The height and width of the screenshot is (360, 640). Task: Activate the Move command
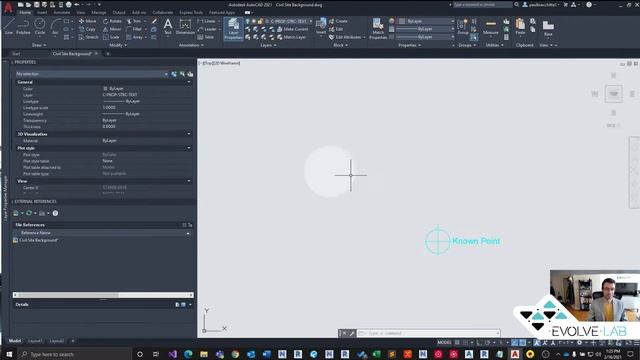(88, 21)
